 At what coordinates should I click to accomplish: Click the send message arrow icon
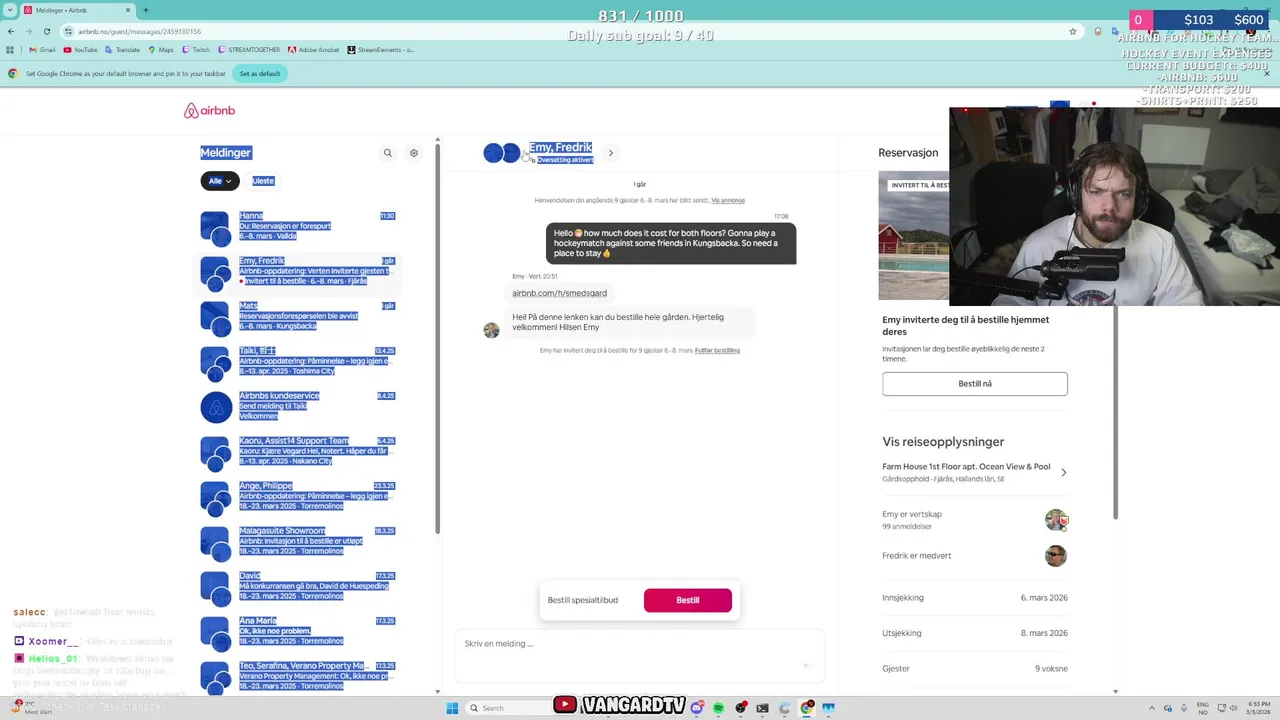click(806, 665)
